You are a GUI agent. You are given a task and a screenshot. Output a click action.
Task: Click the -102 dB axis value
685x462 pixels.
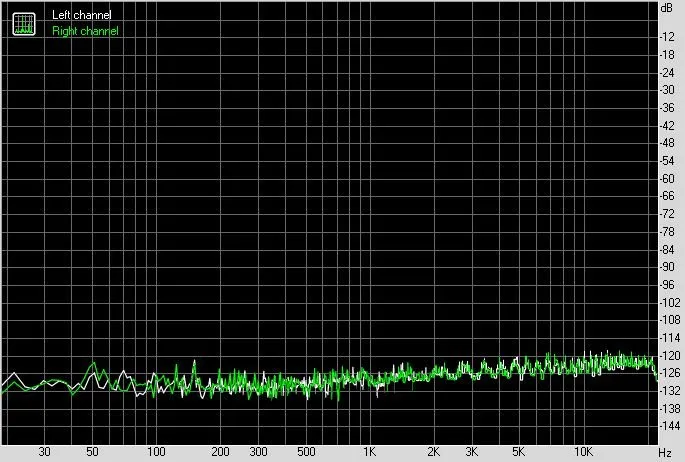[x=670, y=303]
